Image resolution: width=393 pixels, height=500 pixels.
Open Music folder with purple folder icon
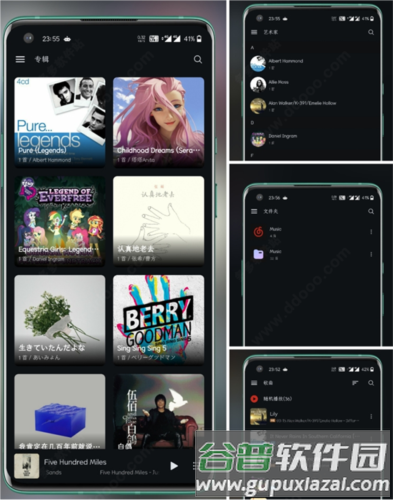(313, 254)
